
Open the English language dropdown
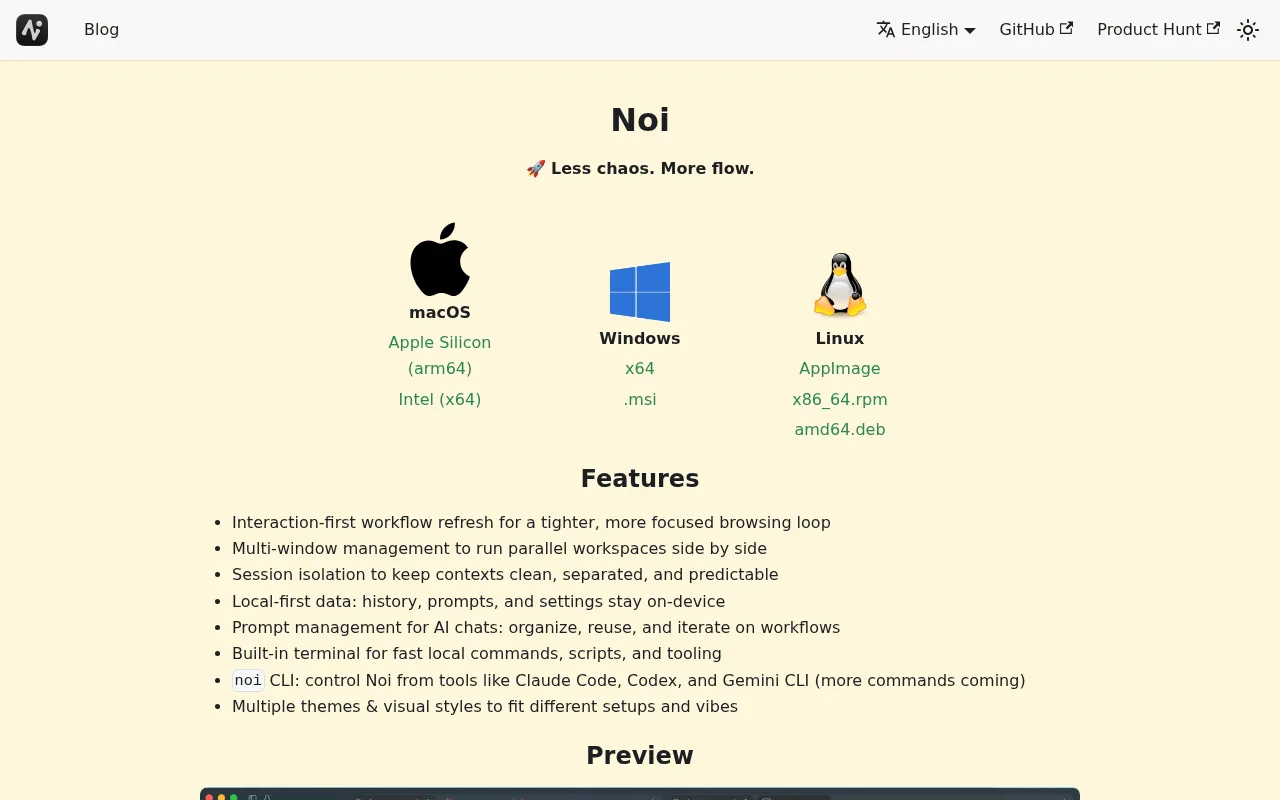point(926,30)
